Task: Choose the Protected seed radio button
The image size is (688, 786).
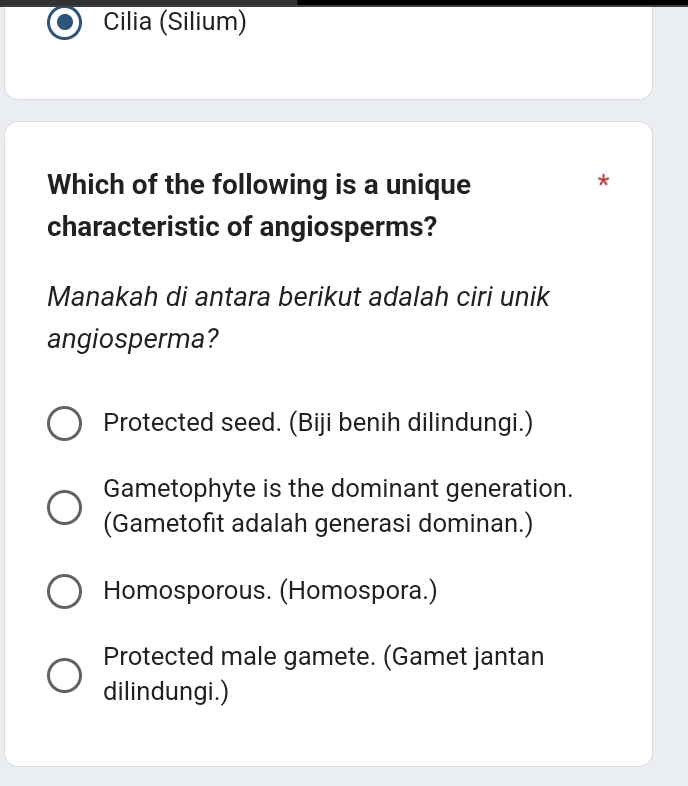Action: tap(66, 423)
